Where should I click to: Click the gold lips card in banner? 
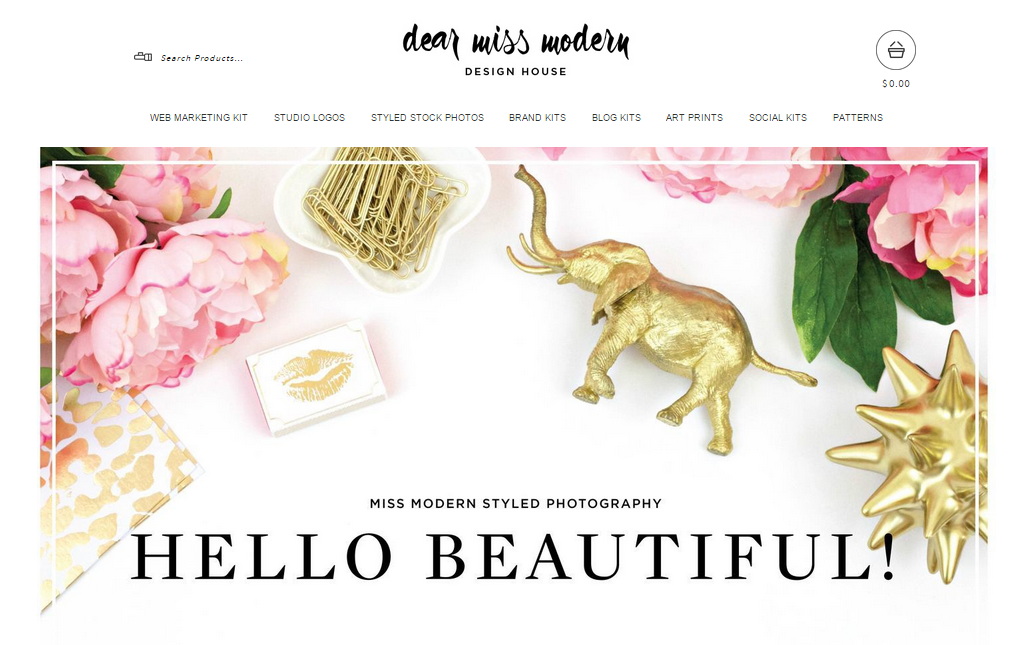[x=315, y=378]
